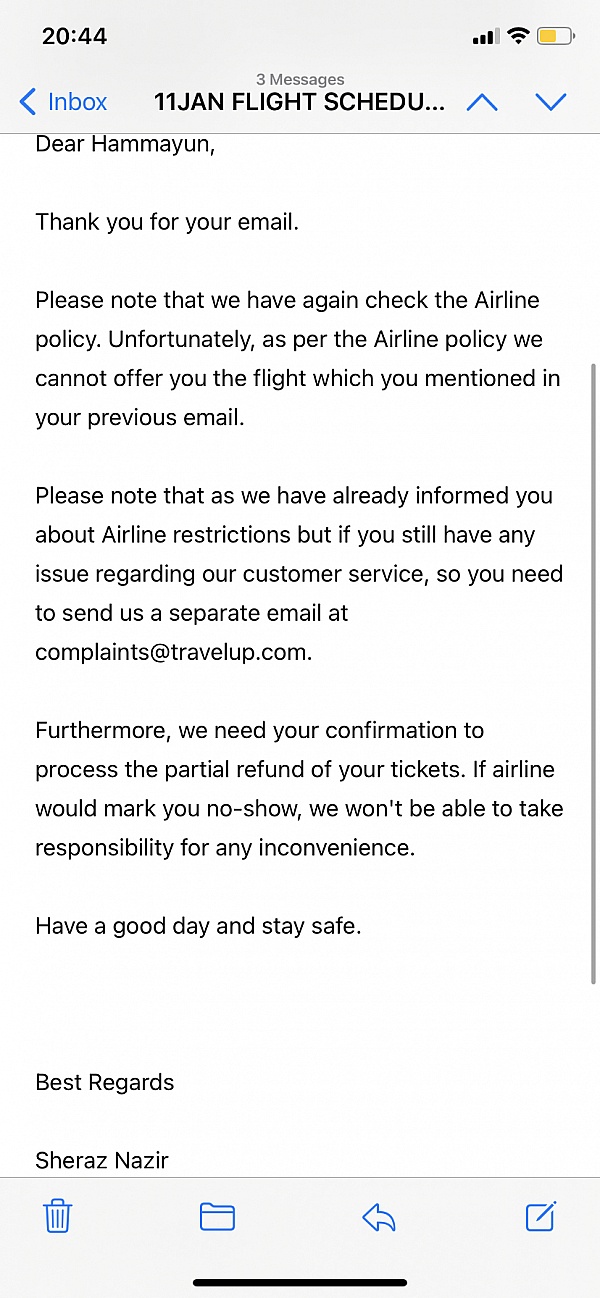Image resolution: width=600 pixels, height=1298 pixels.
Task: Tap the Wi-Fi status icon
Action: pos(518,36)
